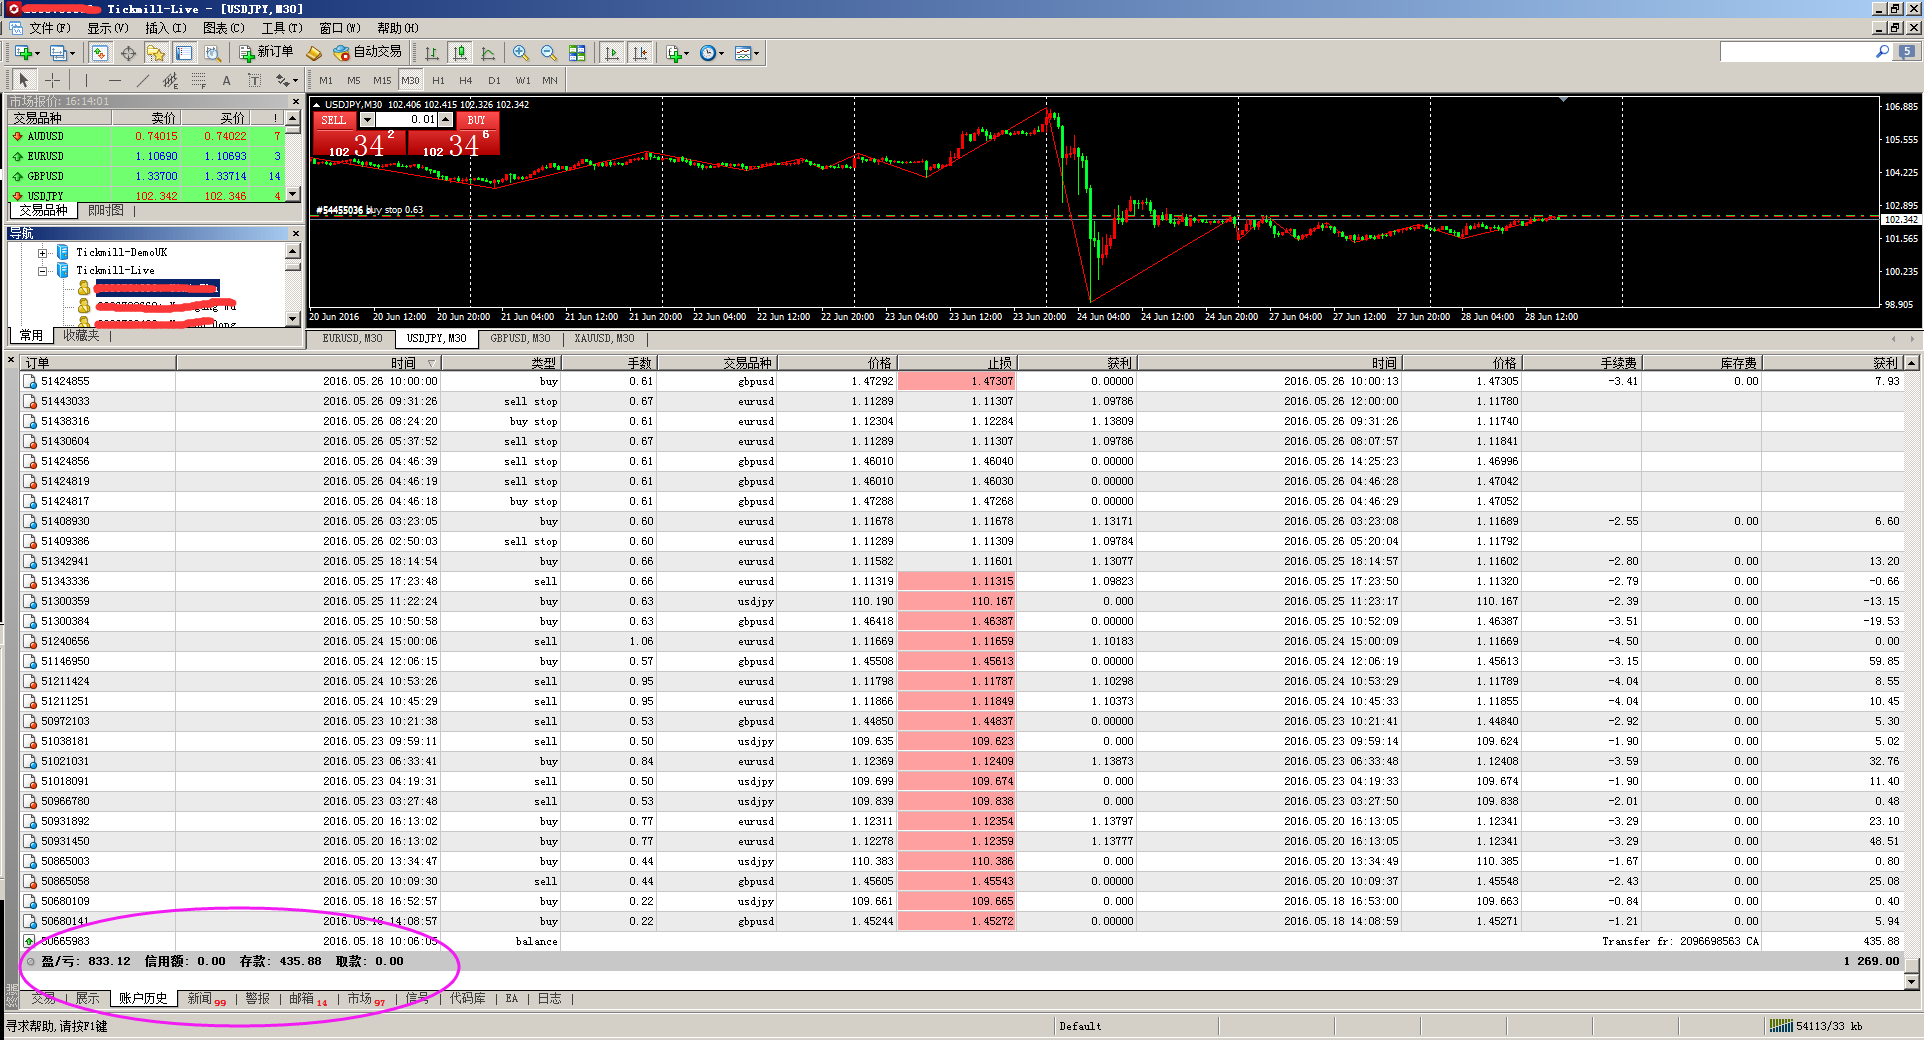Viewport: 1924px width, 1040px height.
Task: Click the chart shift marker triangle
Action: tap(1563, 100)
